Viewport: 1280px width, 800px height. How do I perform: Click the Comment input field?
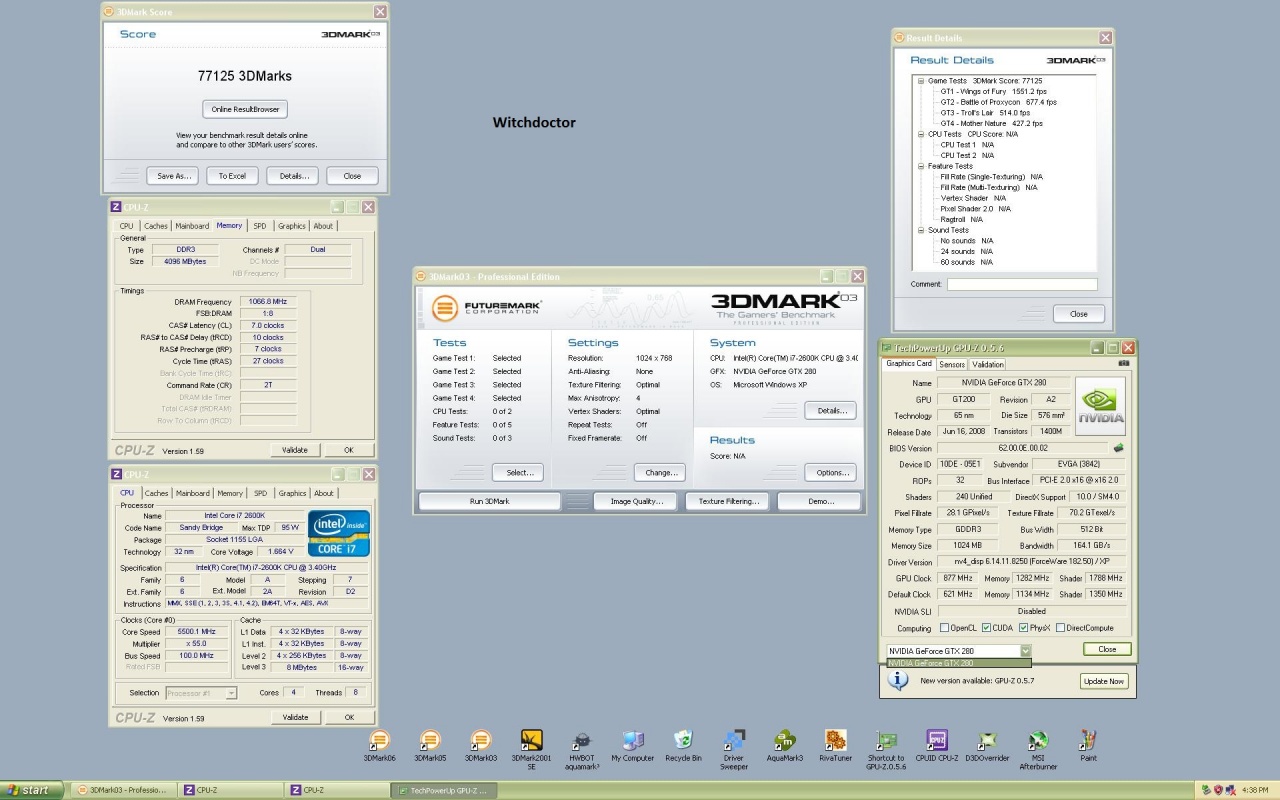(1021, 285)
